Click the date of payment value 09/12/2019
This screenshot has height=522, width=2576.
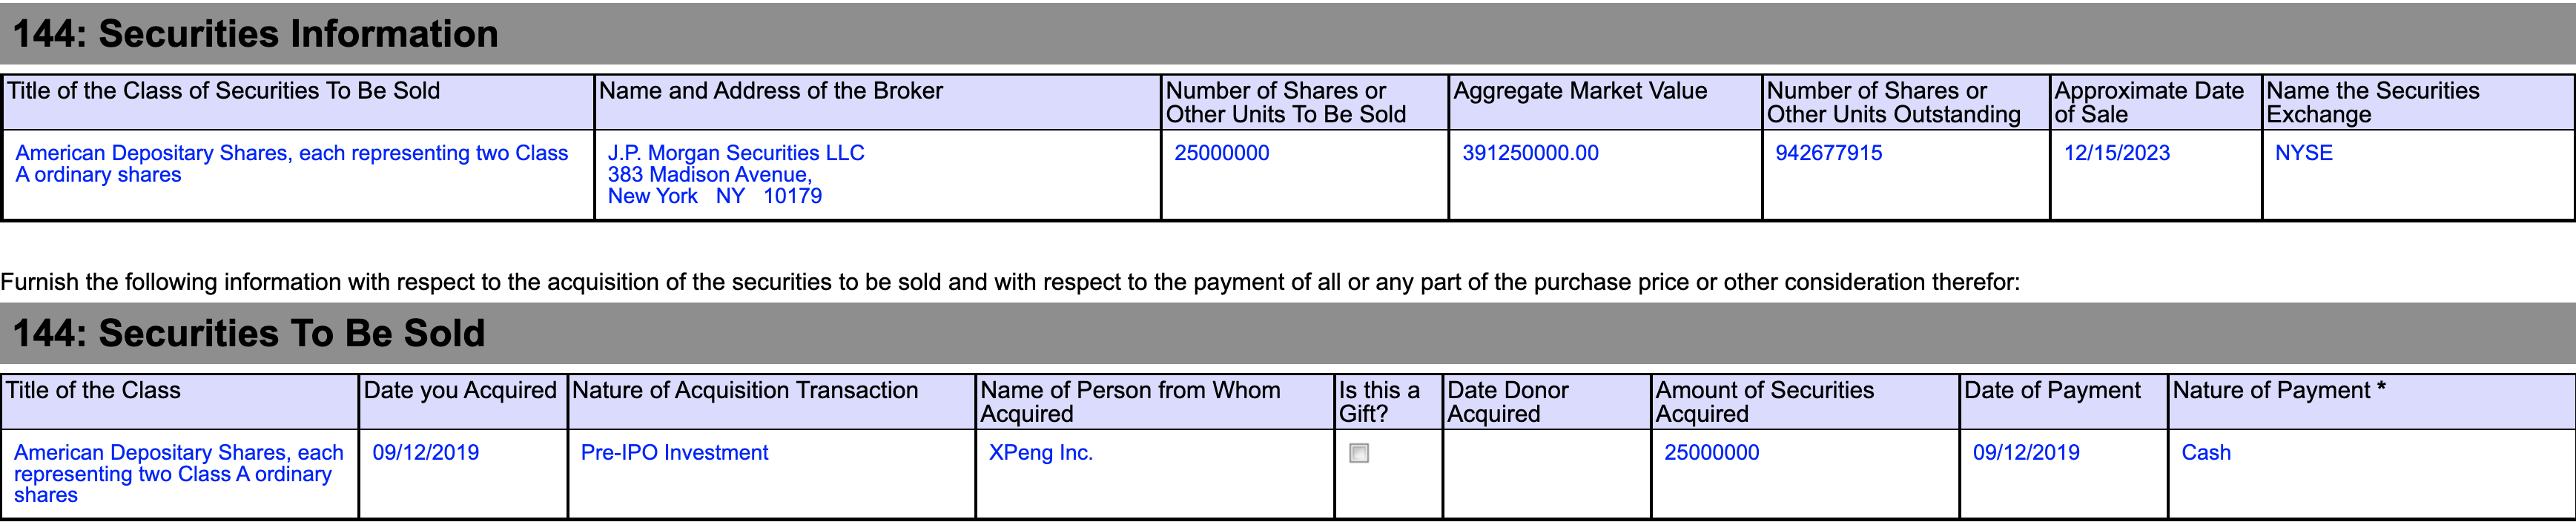coord(2026,452)
